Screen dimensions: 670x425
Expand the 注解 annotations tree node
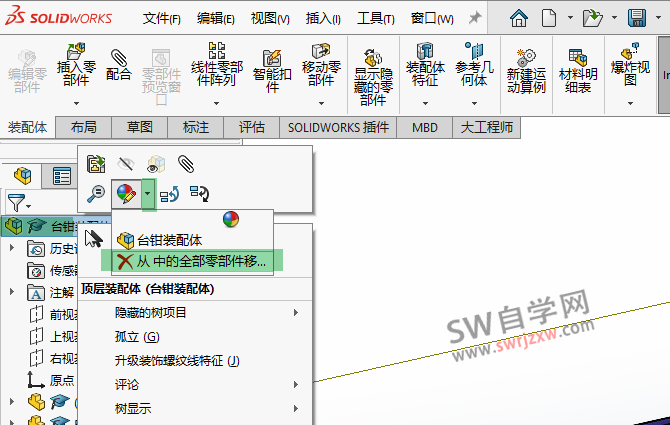pos(12,292)
